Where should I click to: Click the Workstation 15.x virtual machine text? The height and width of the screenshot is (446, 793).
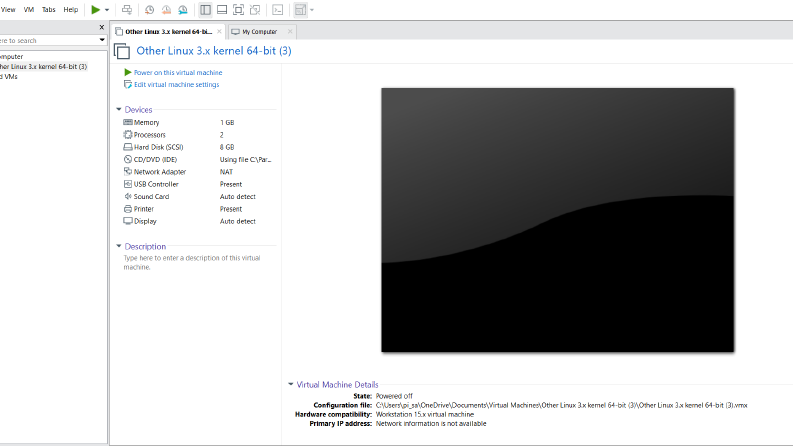click(425, 414)
